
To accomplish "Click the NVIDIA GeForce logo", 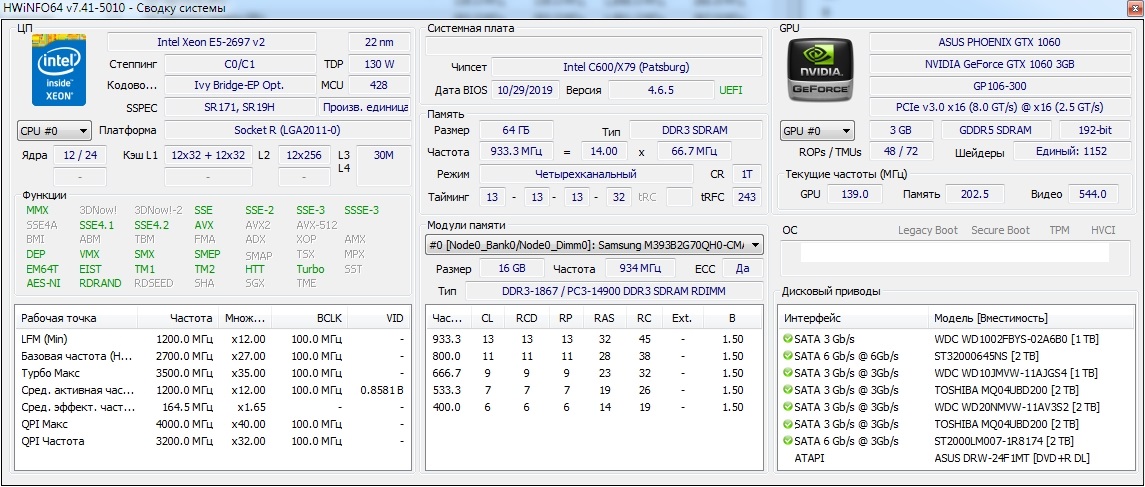I will coord(820,71).
